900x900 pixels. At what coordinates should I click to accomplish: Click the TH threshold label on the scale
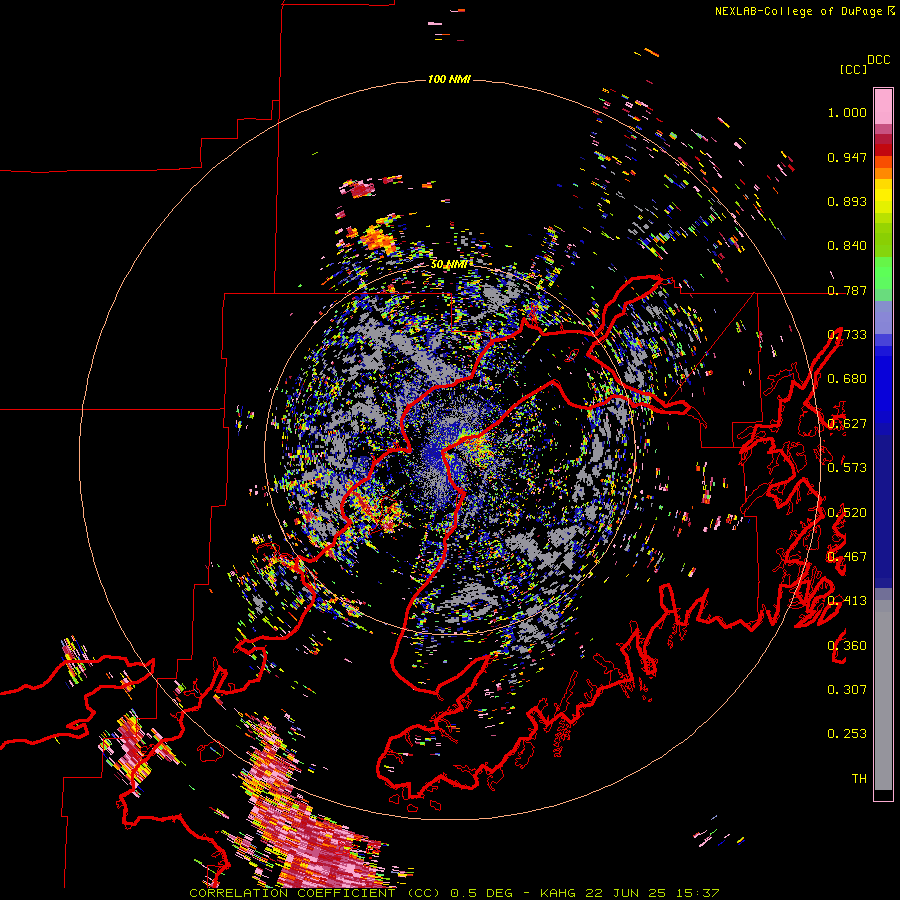coord(859,779)
